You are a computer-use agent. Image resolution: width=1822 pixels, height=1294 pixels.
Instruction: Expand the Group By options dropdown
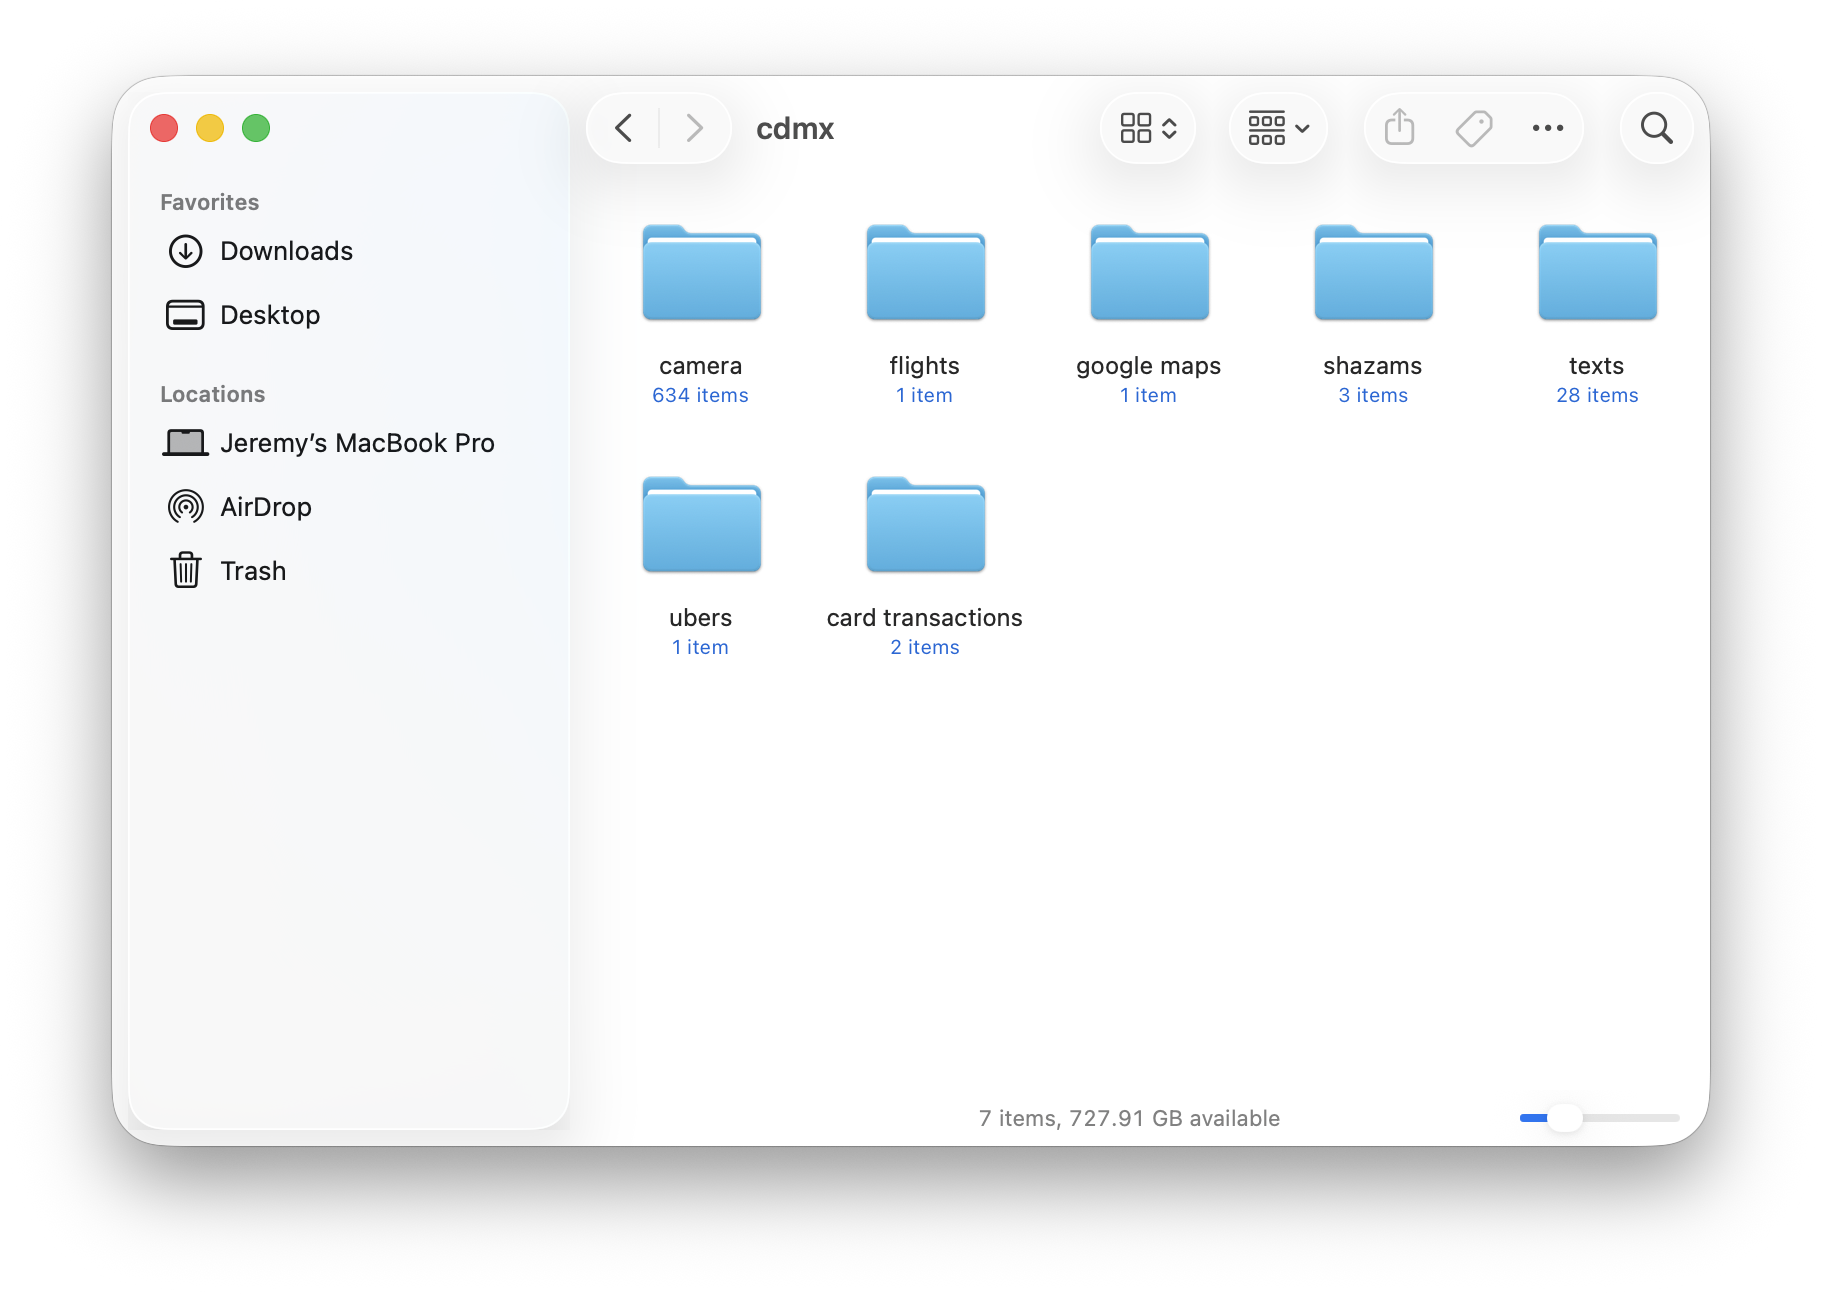[1278, 128]
